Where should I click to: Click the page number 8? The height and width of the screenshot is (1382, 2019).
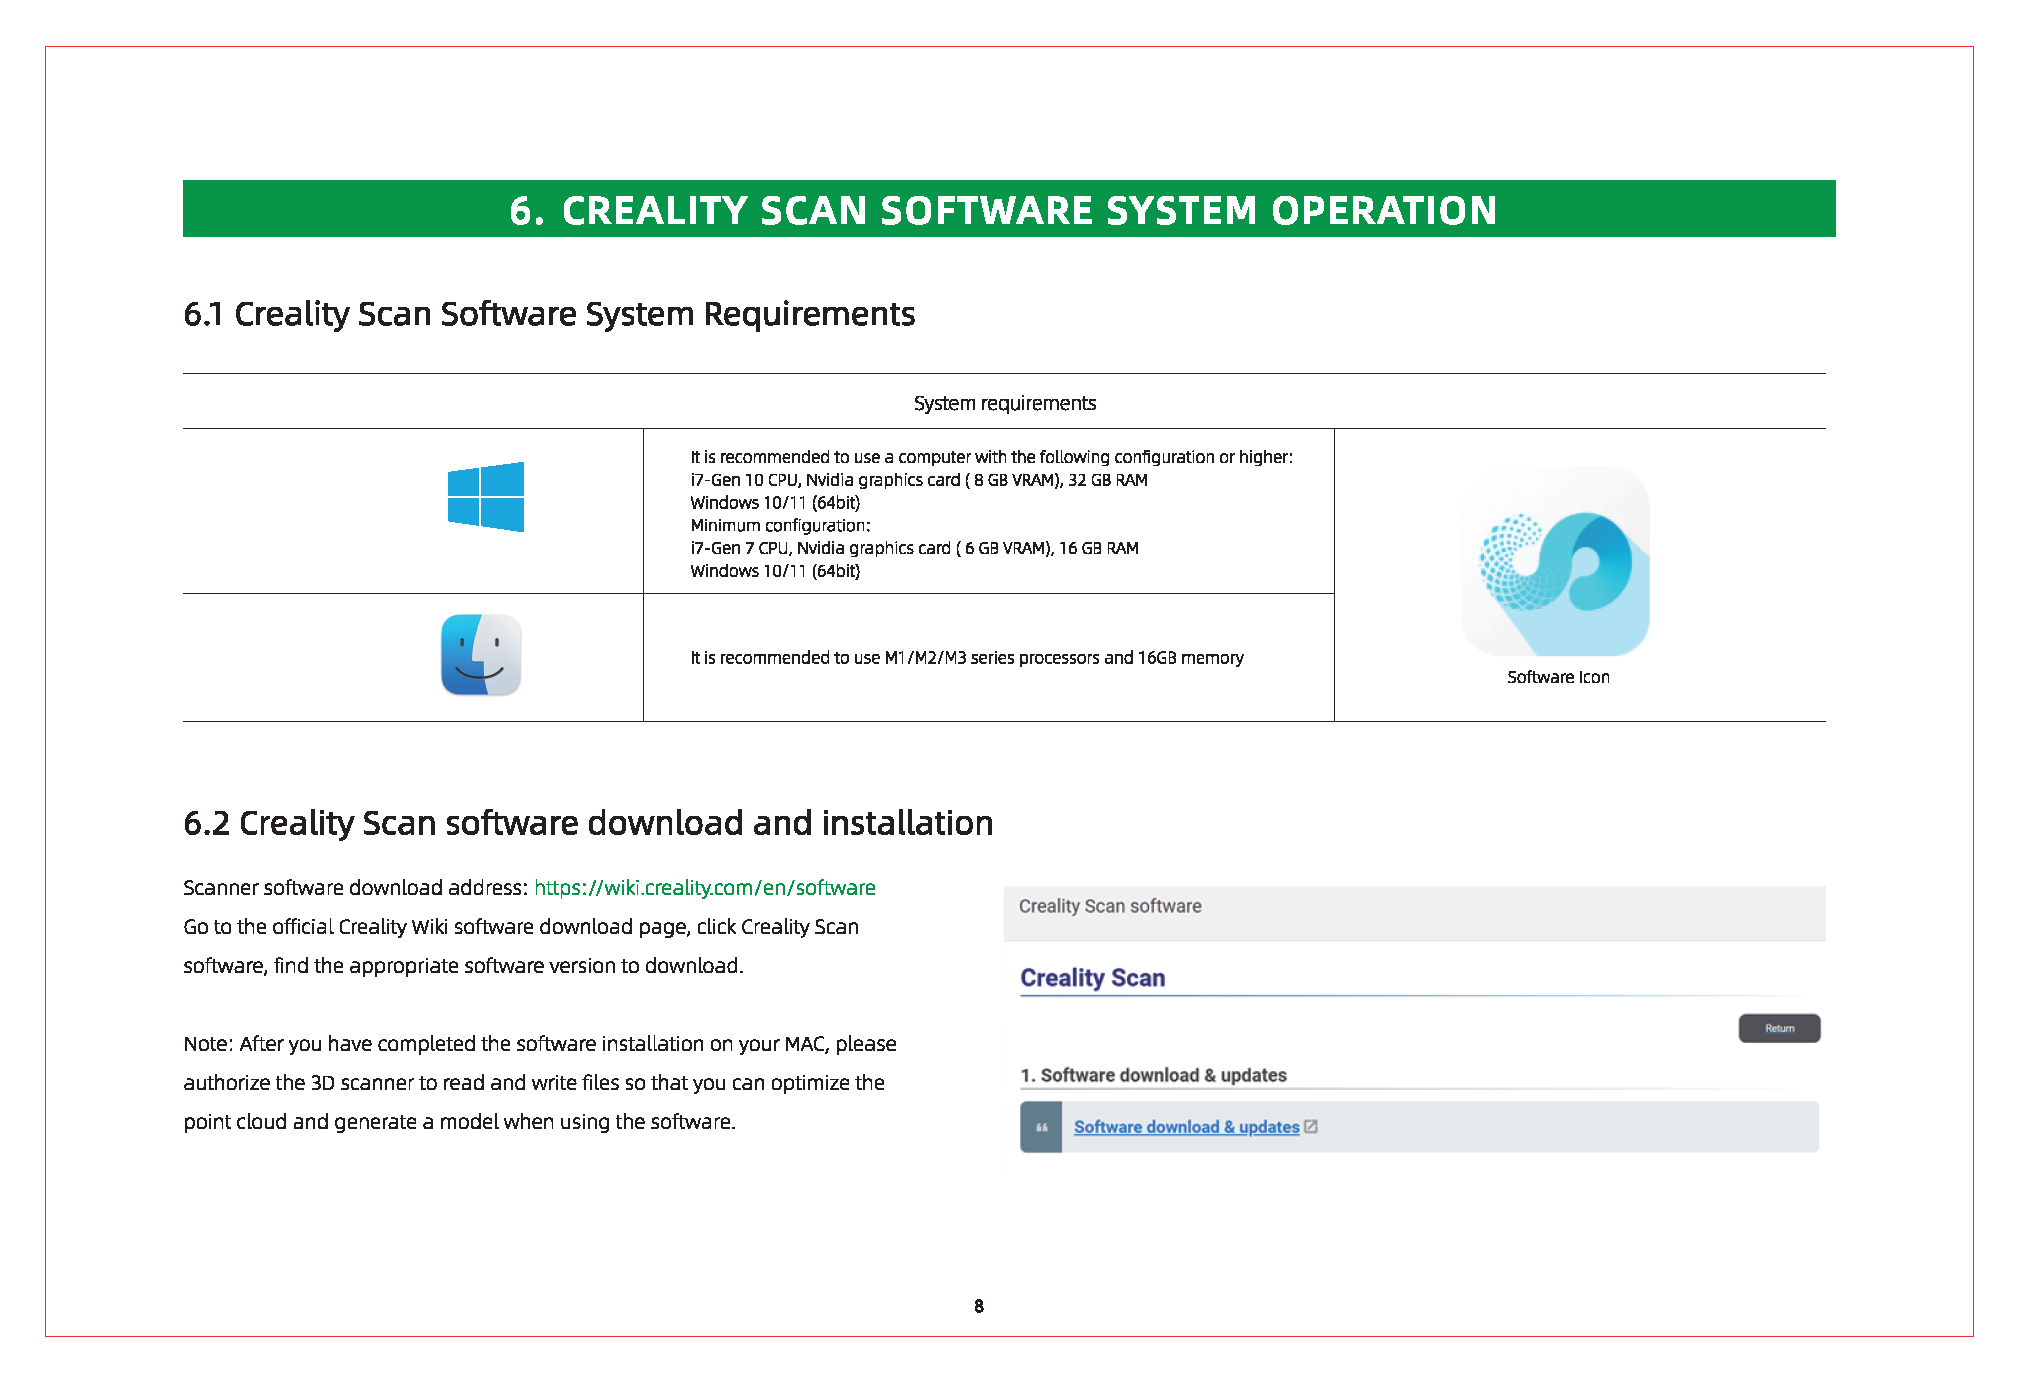point(979,1306)
